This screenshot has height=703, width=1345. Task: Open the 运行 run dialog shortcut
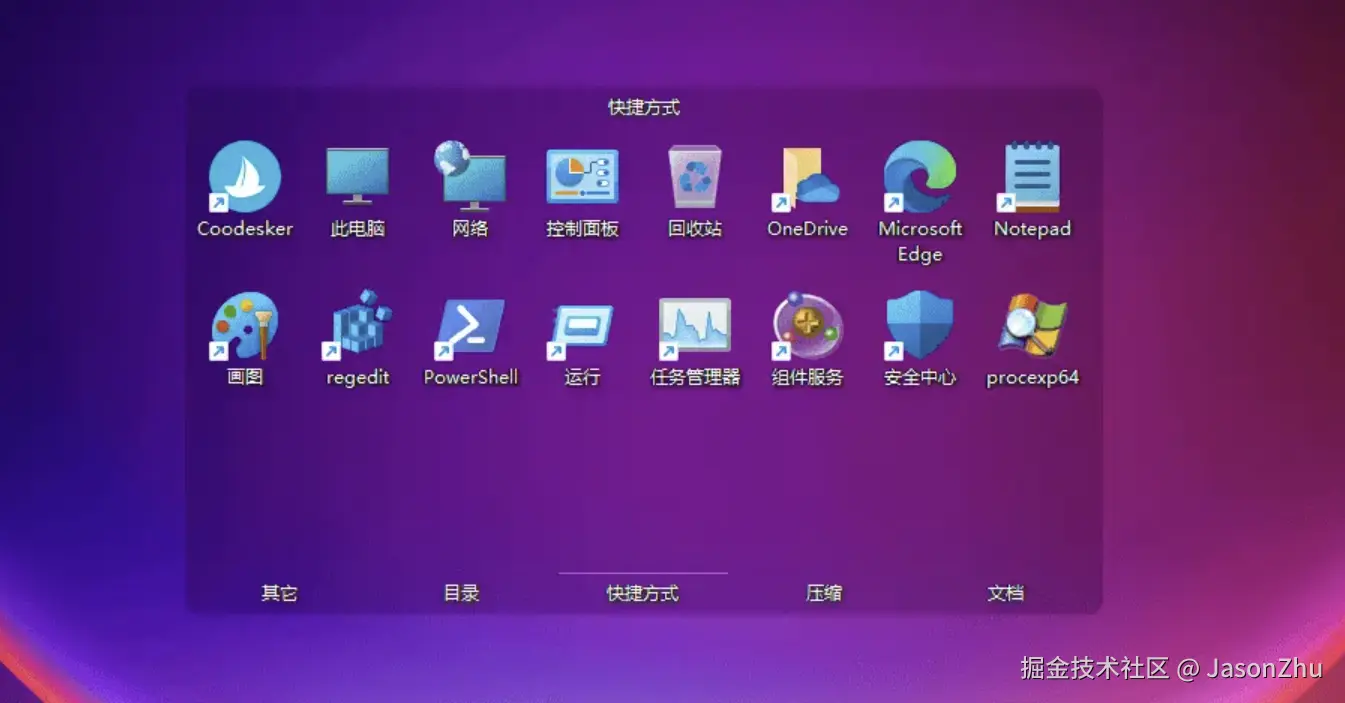582,331
